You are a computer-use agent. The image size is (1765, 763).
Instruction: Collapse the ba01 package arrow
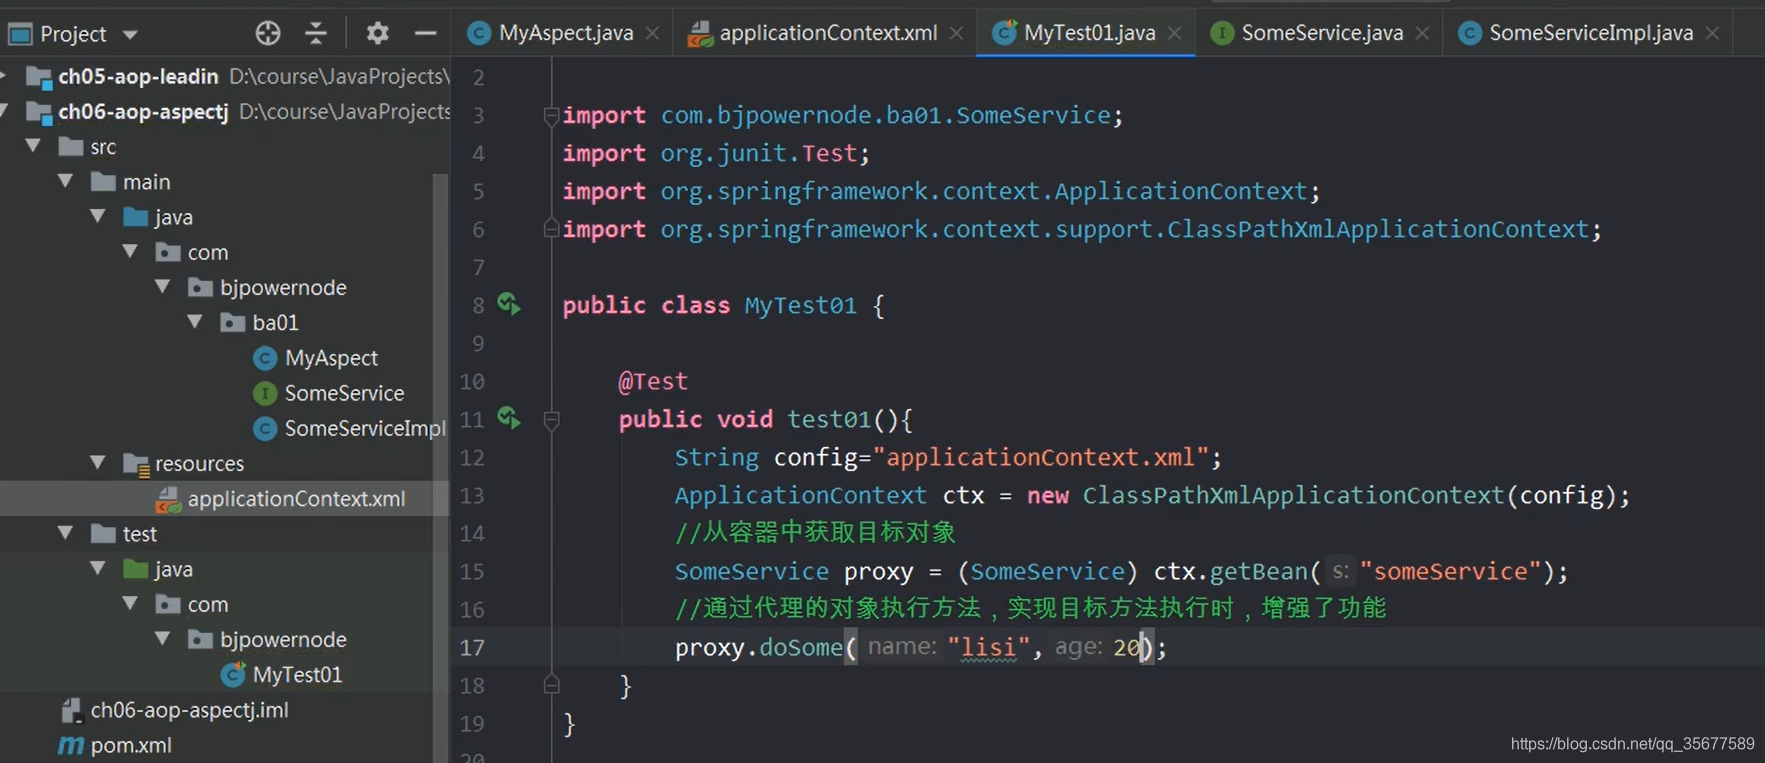coord(195,322)
